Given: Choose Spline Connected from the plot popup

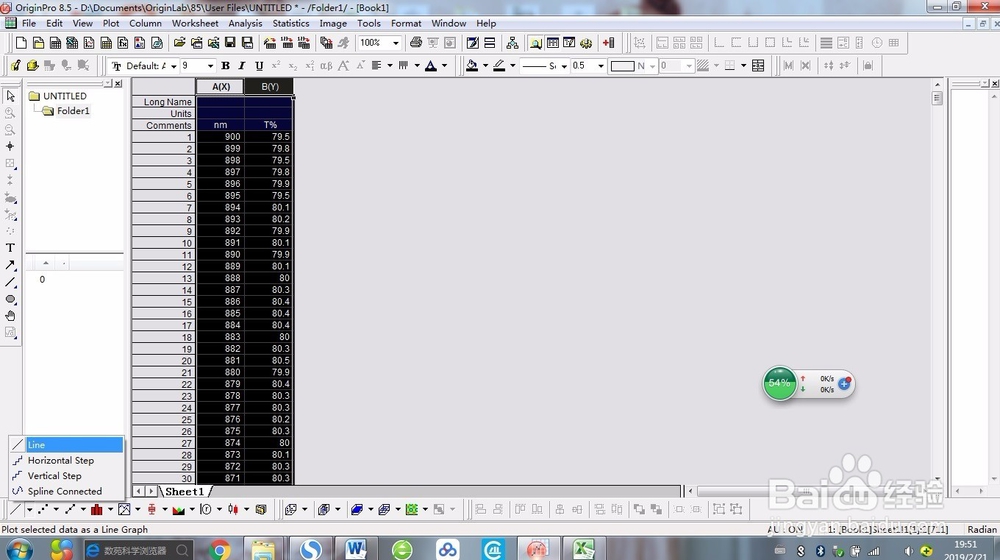Looking at the screenshot, I should click(x=66, y=491).
